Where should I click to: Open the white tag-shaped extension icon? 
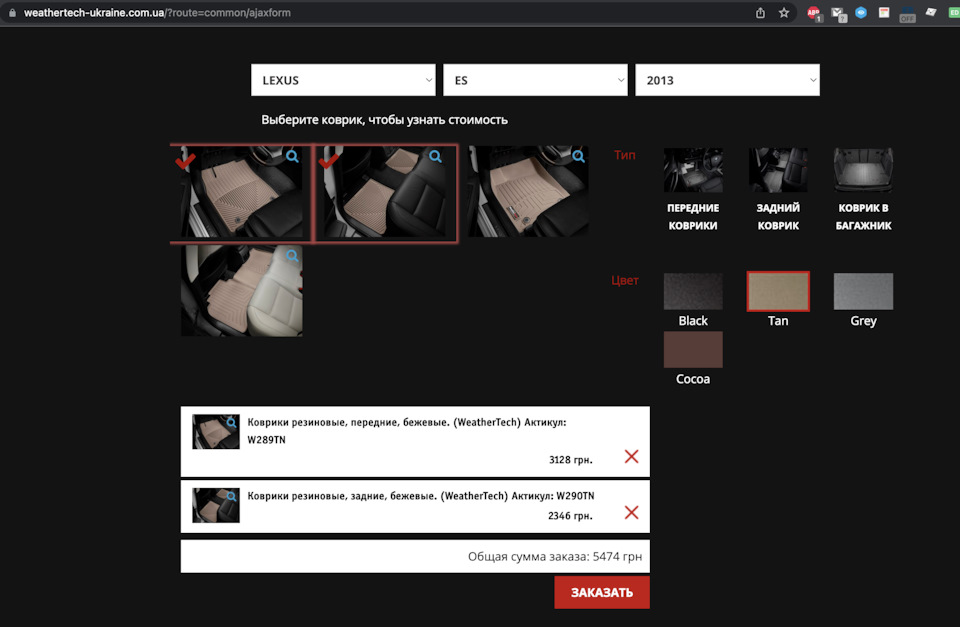pos(931,12)
